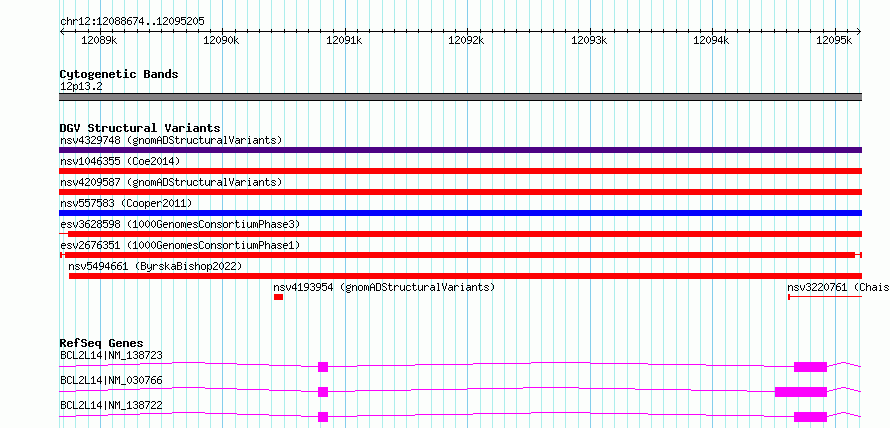This screenshot has height=428, width=890.
Task: Select the red nsv5494661 variant bar
Action: coord(465,276)
